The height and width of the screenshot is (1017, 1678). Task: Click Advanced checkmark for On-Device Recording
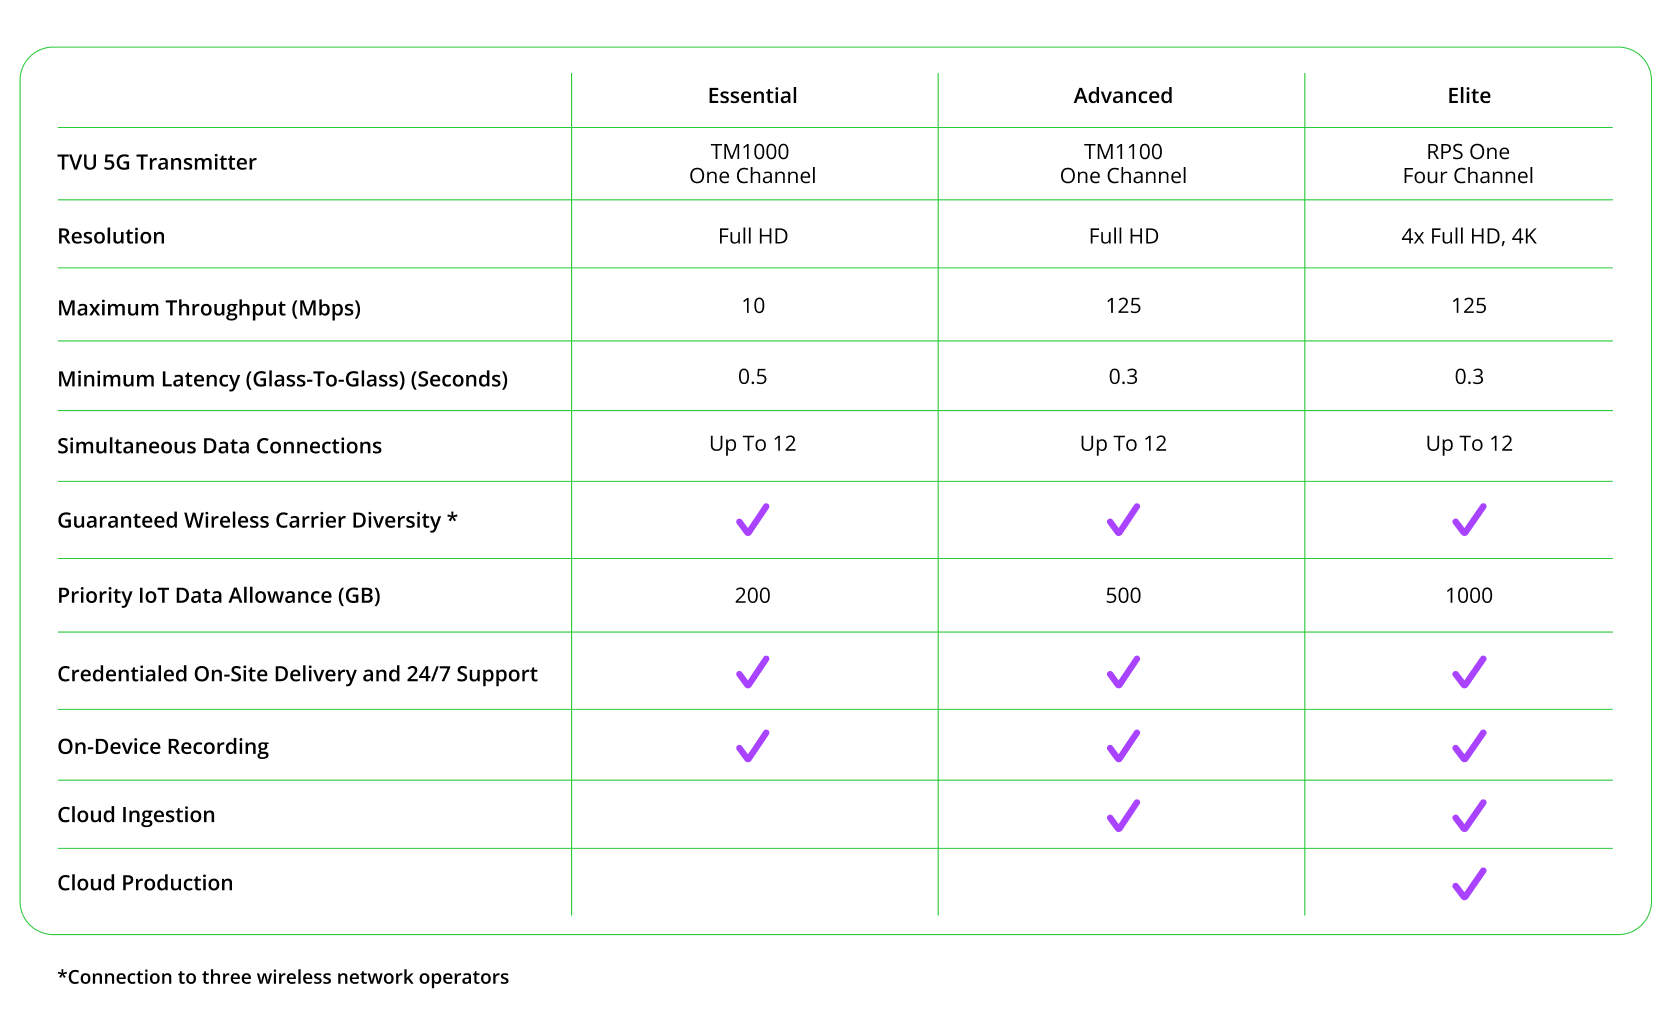pos(1123,746)
